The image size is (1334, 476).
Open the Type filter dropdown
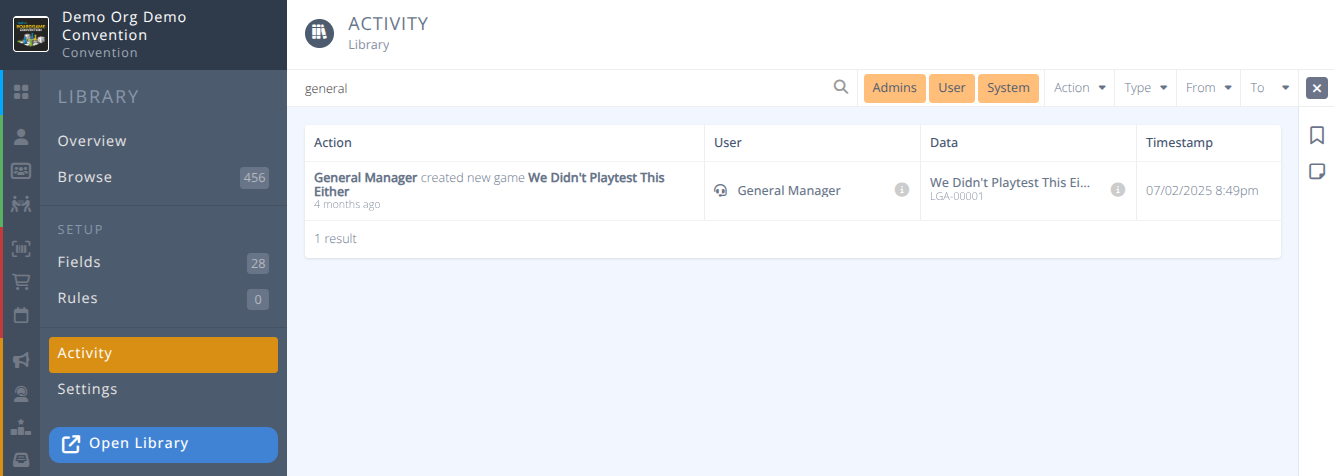coord(1146,88)
